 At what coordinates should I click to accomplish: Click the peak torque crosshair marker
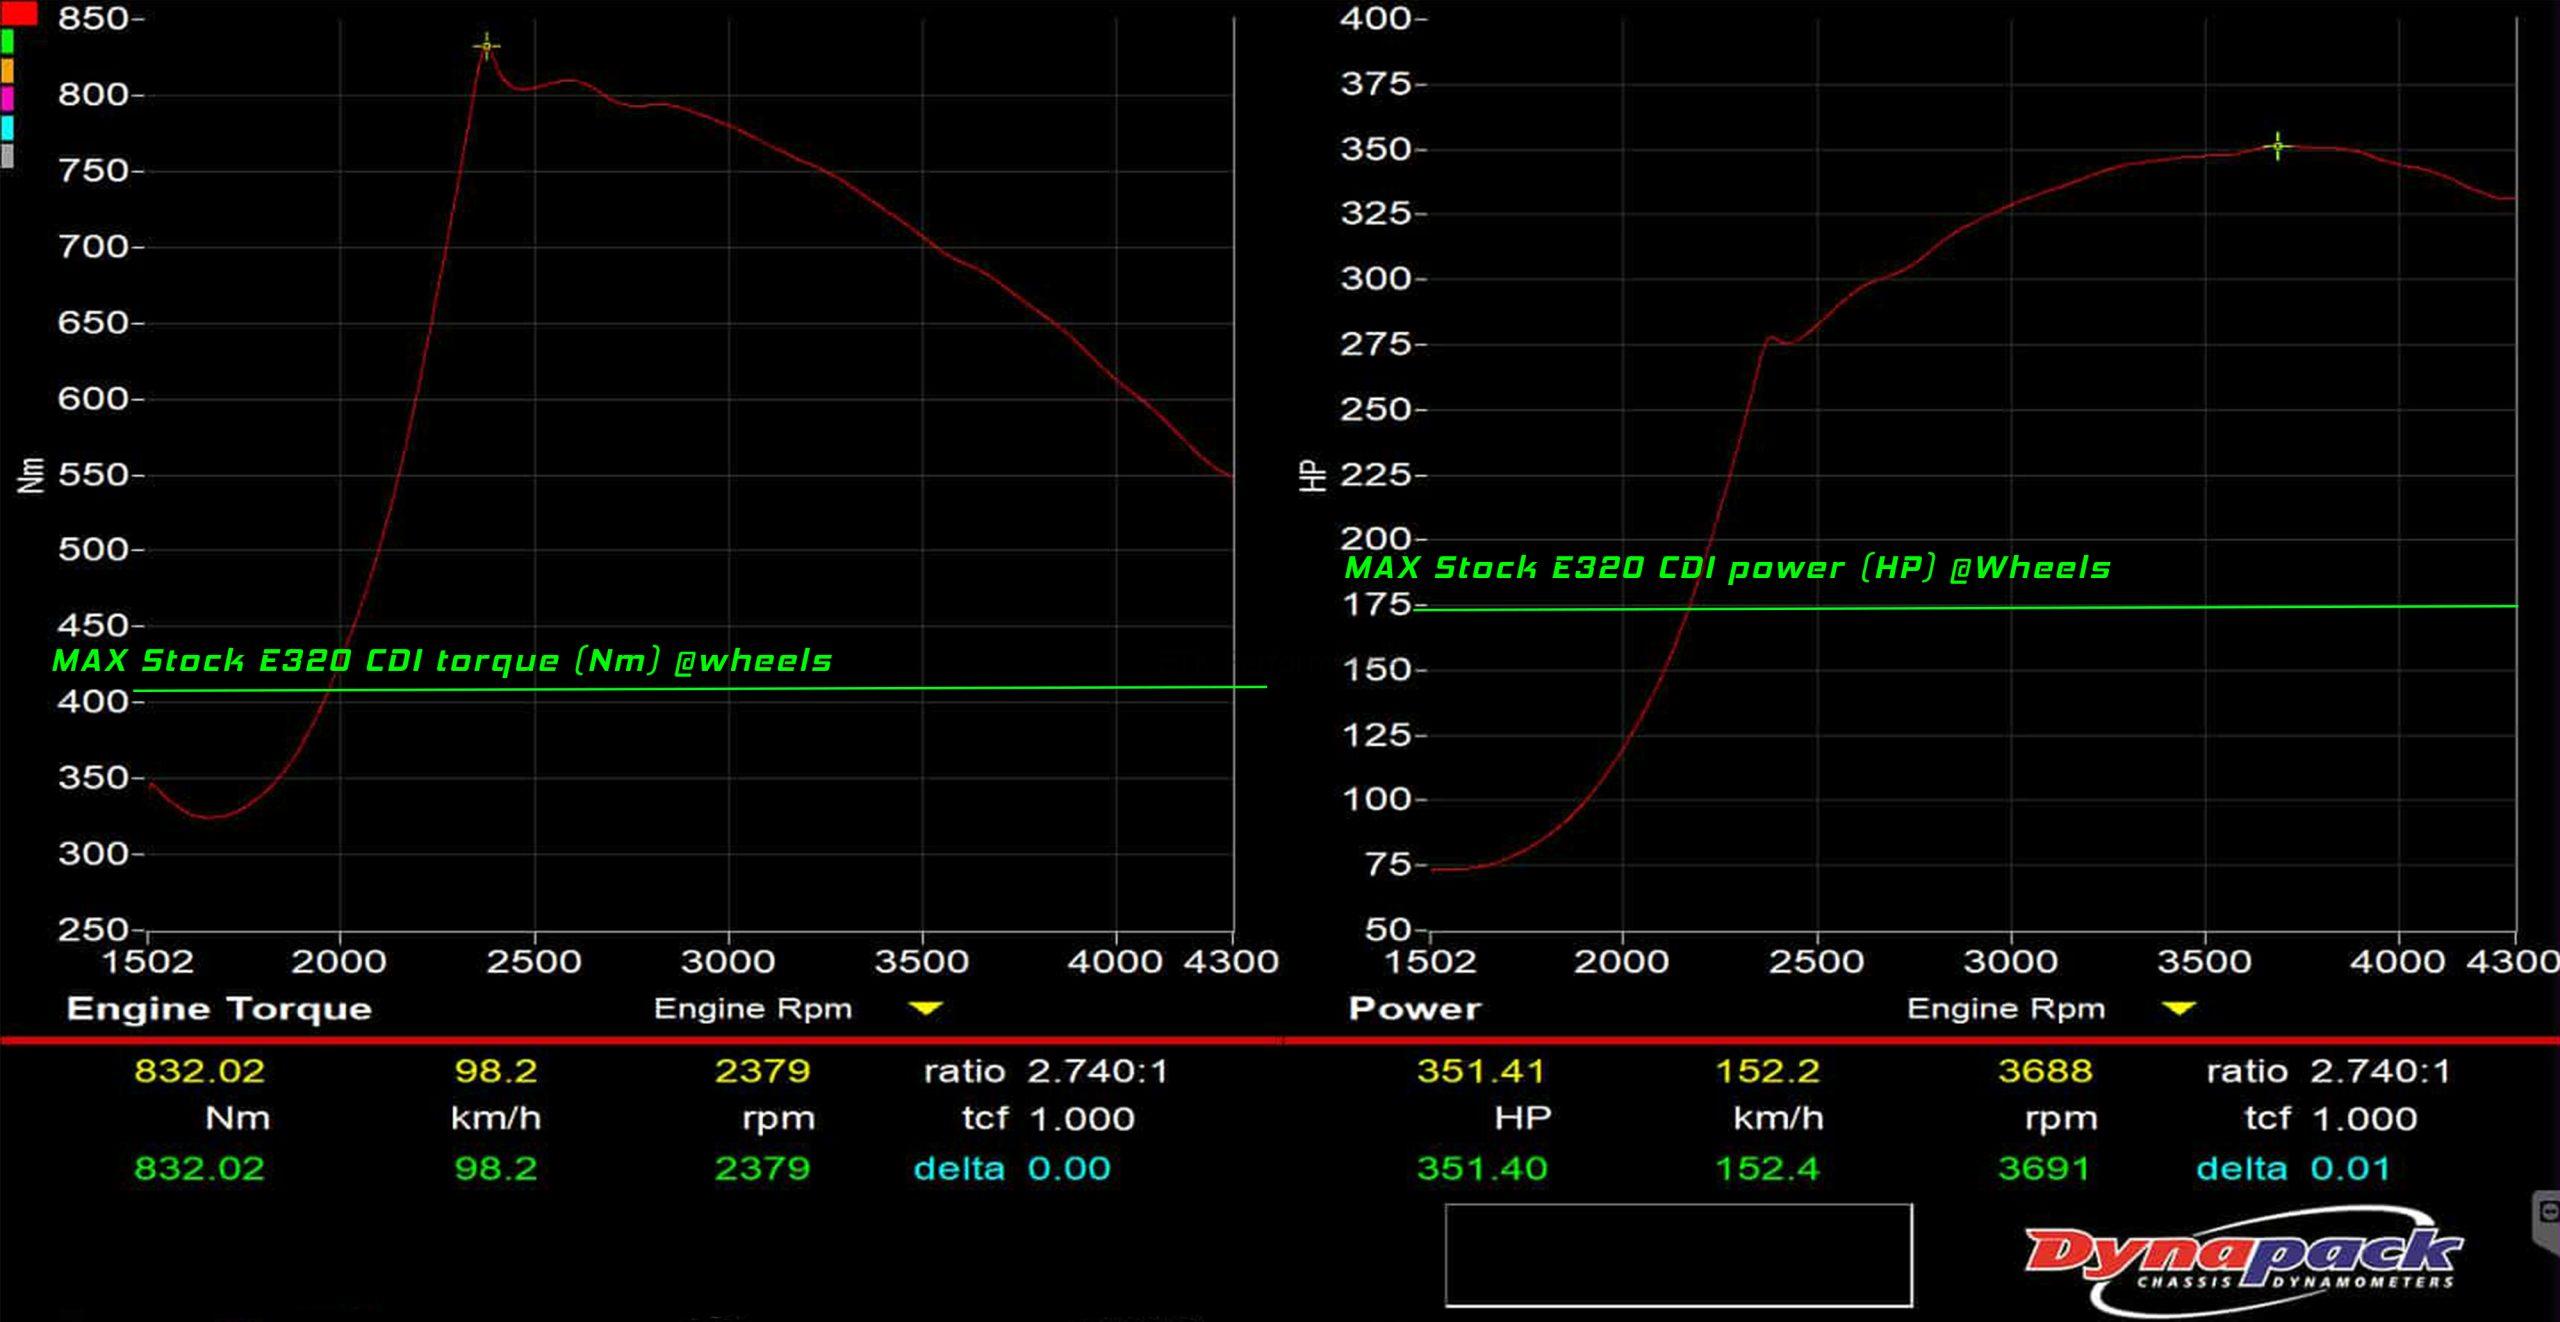point(486,46)
